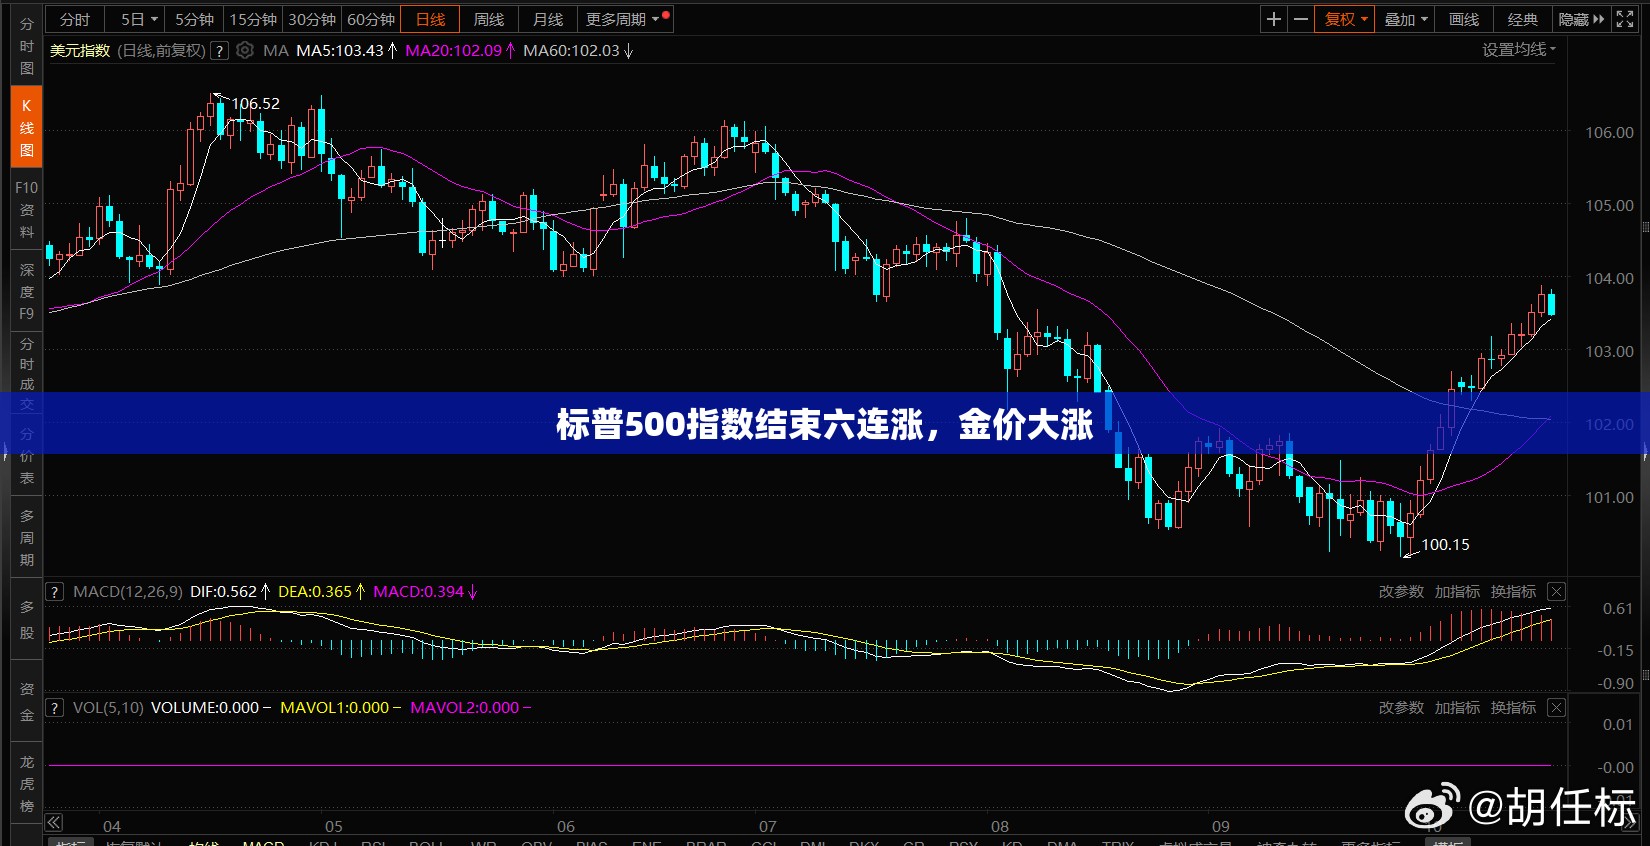This screenshot has width=1650, height=846.
Task: Click 隐藏 to hide the side panel
Action: pos(1581,19)
